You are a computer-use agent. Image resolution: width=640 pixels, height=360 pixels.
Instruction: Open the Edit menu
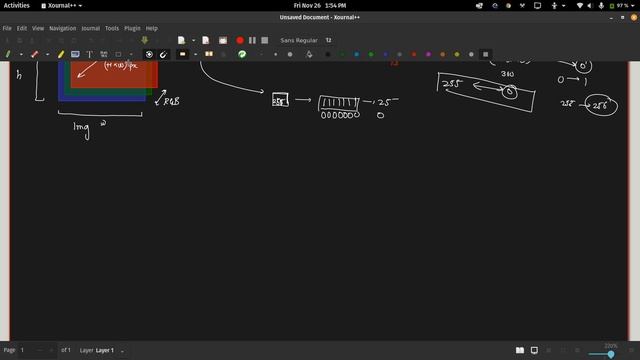(22, 28)
